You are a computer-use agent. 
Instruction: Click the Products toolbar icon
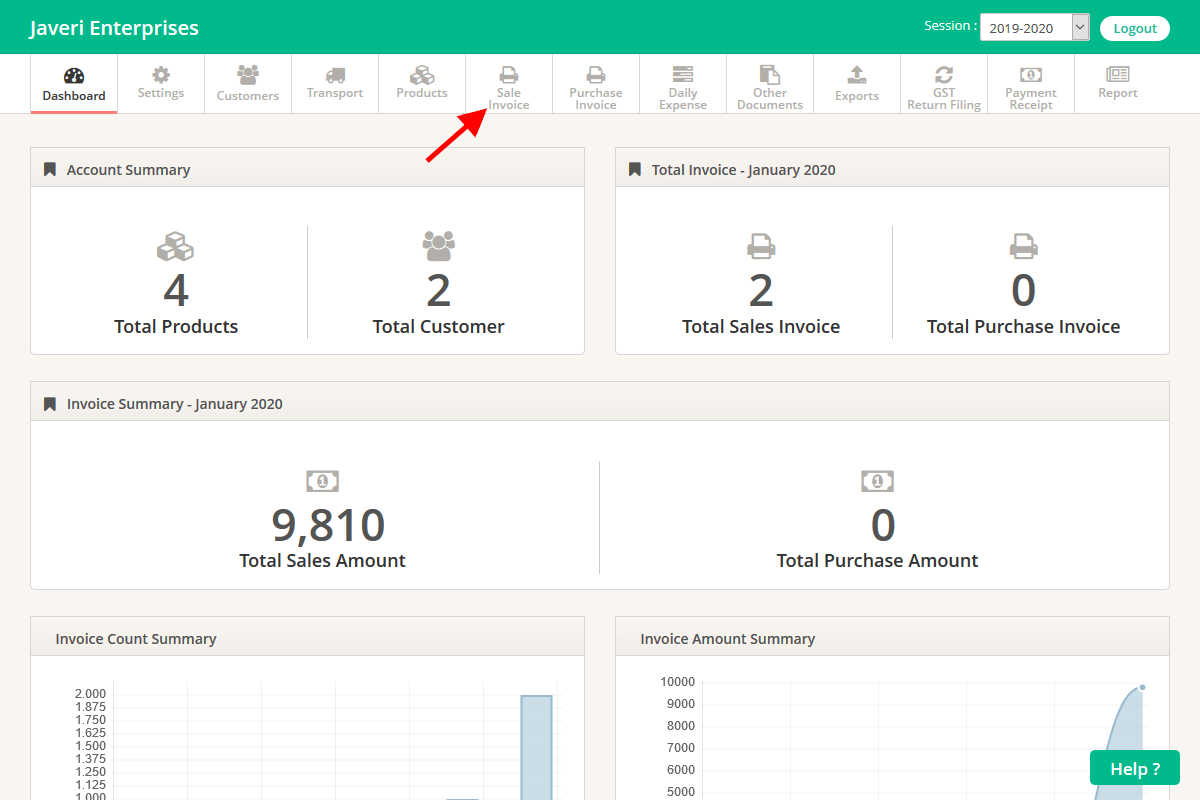(x=421, y=84)
